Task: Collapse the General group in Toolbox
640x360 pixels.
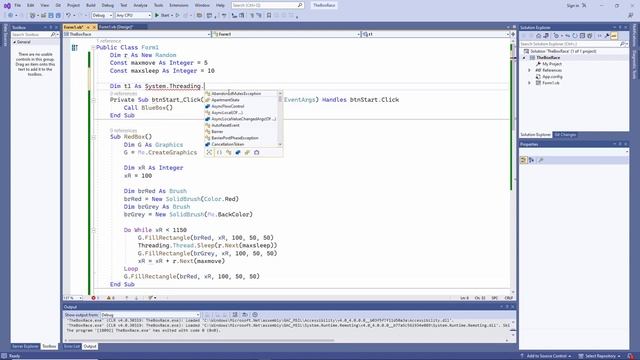Action: point(15,42)
